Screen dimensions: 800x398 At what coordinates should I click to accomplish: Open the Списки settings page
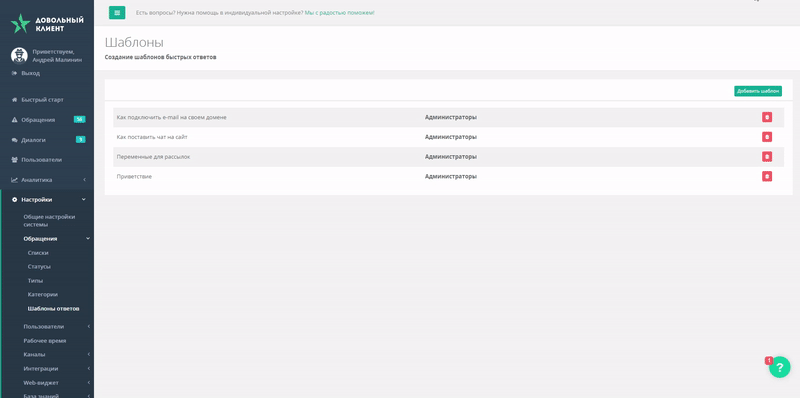tap(38, 253)
